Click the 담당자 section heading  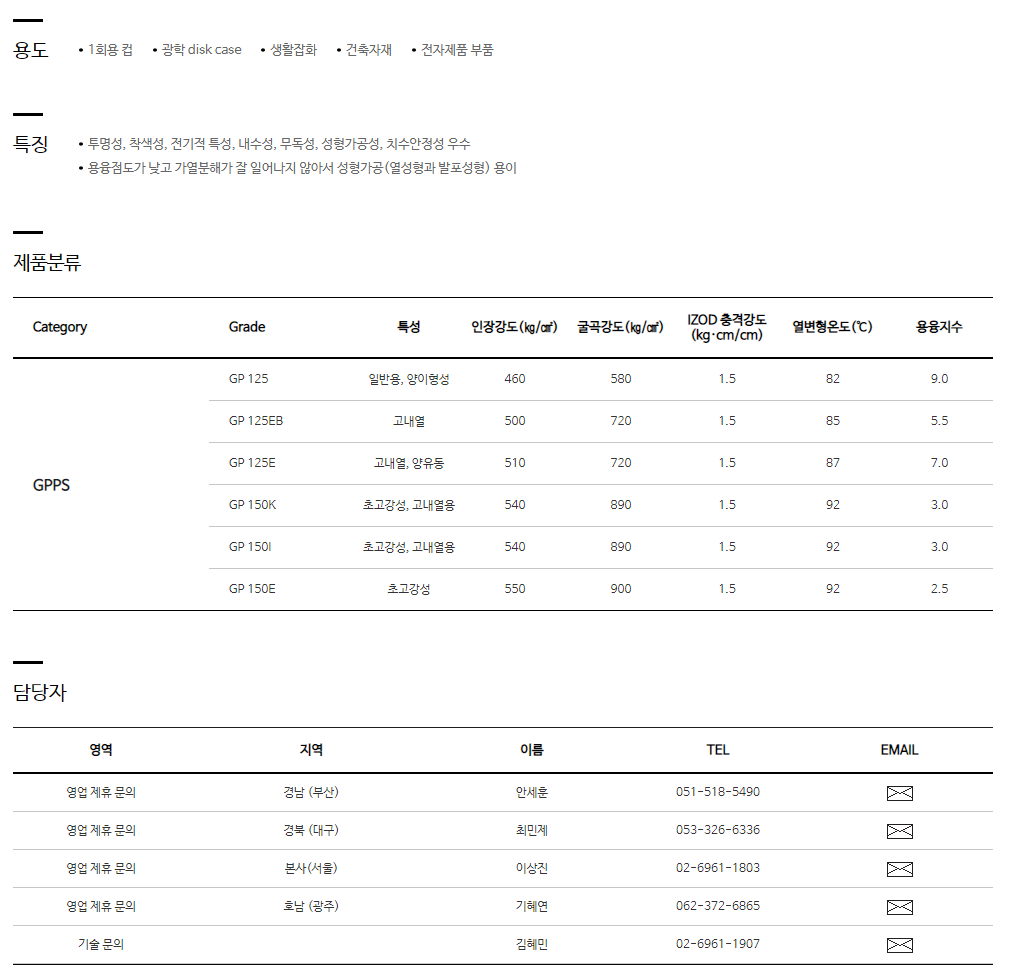tap(40, 692)
